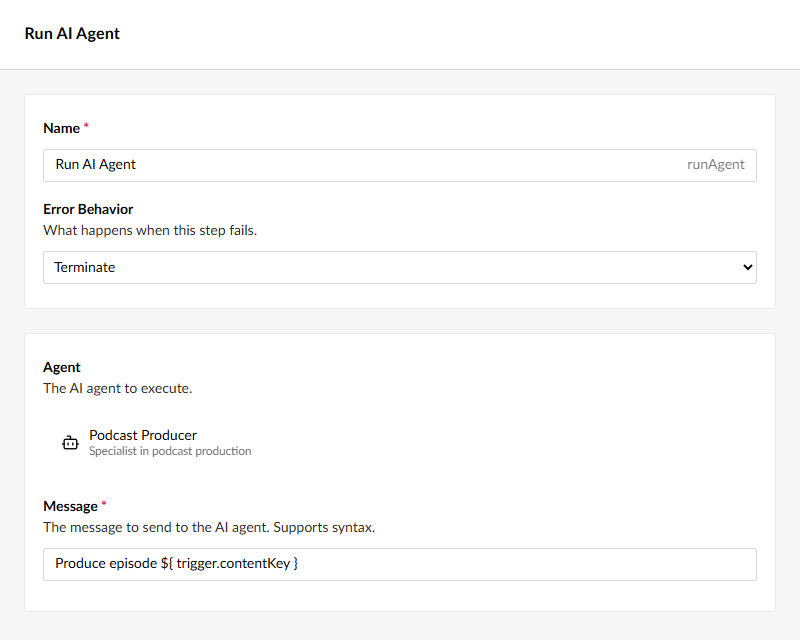Viewport: 800px width, 640px height.
Task: Select the Podcast Producer agent
Action: [x=156, y=442]
